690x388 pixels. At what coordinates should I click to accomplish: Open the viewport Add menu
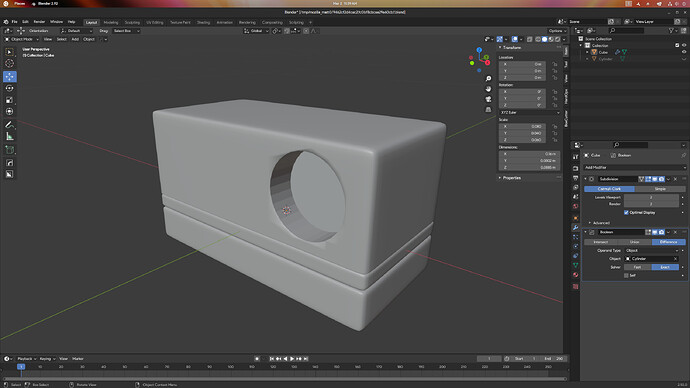pos(75,39)
